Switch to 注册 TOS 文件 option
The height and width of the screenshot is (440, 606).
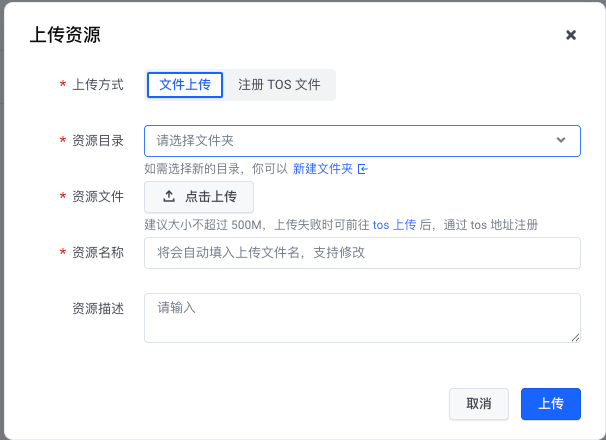tap(279, 85)
